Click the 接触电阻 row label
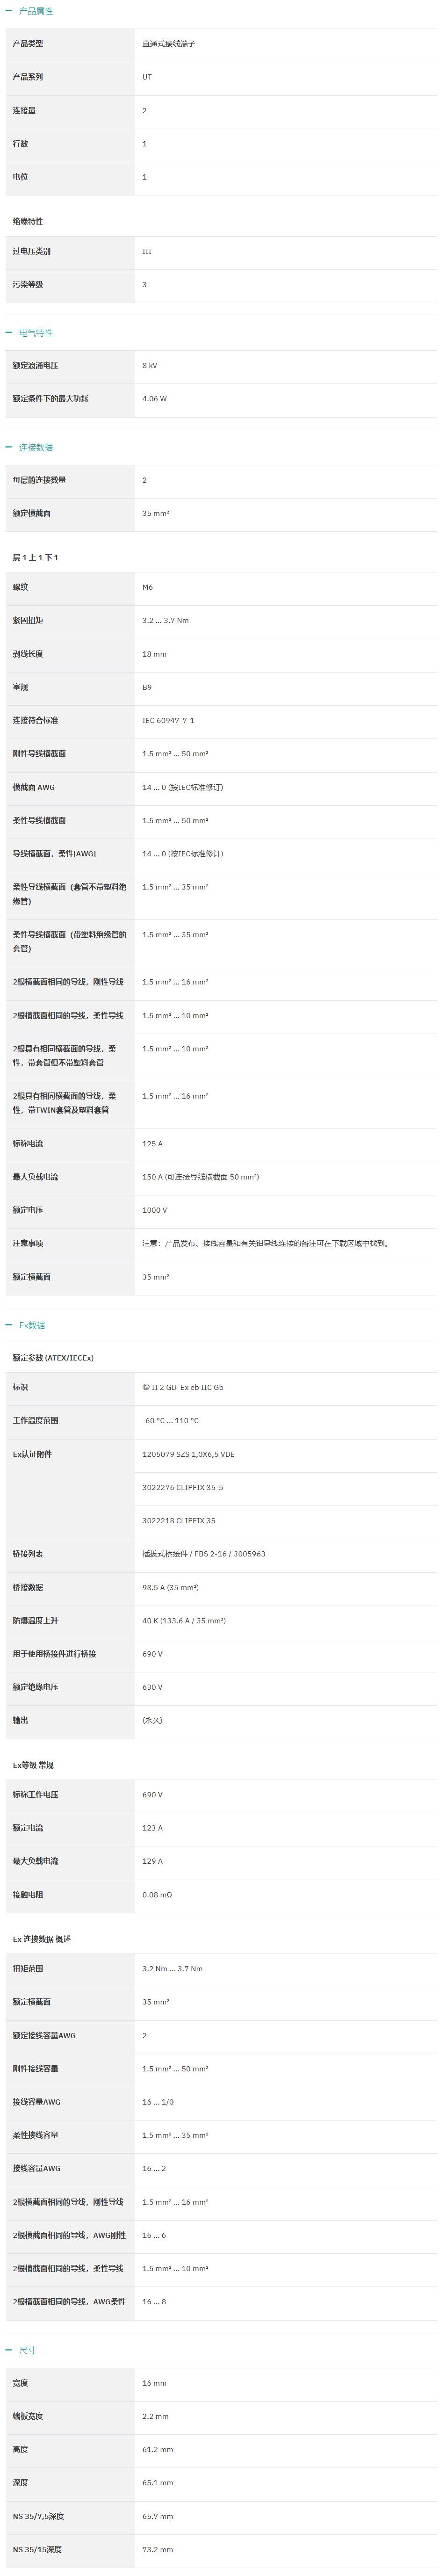The image size is (440, 2576). [28, 1895]
